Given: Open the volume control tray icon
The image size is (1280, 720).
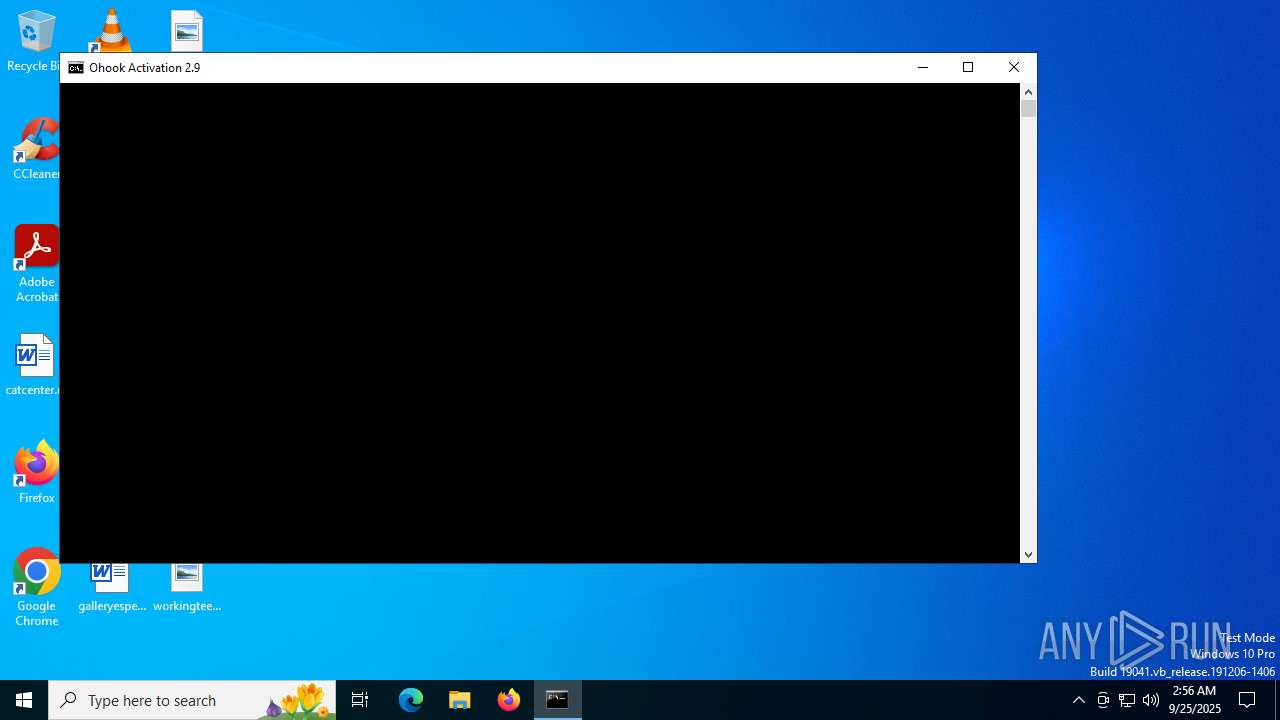Looking at the screenshot, I should pyautogui.click(x=1151, y=700).
